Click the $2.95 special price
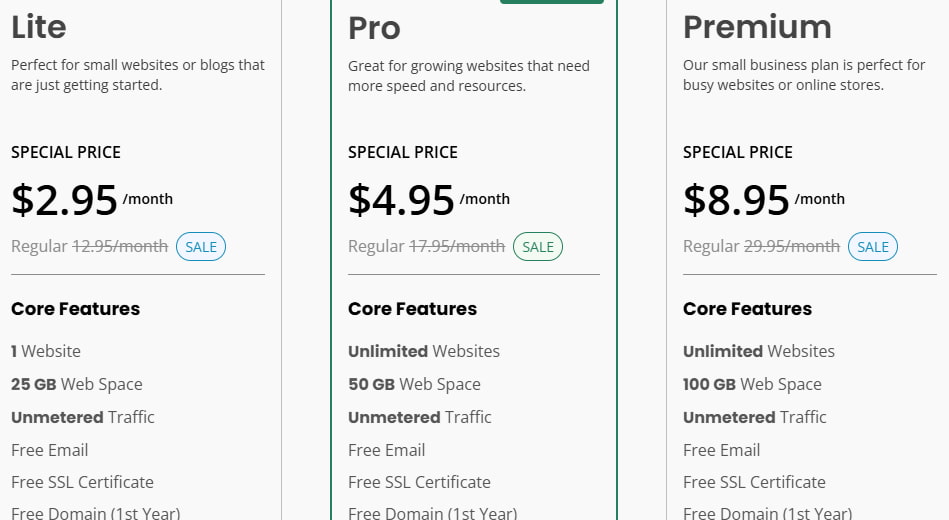This screenshot has width=949, height=520. click(x=65, y=200)
